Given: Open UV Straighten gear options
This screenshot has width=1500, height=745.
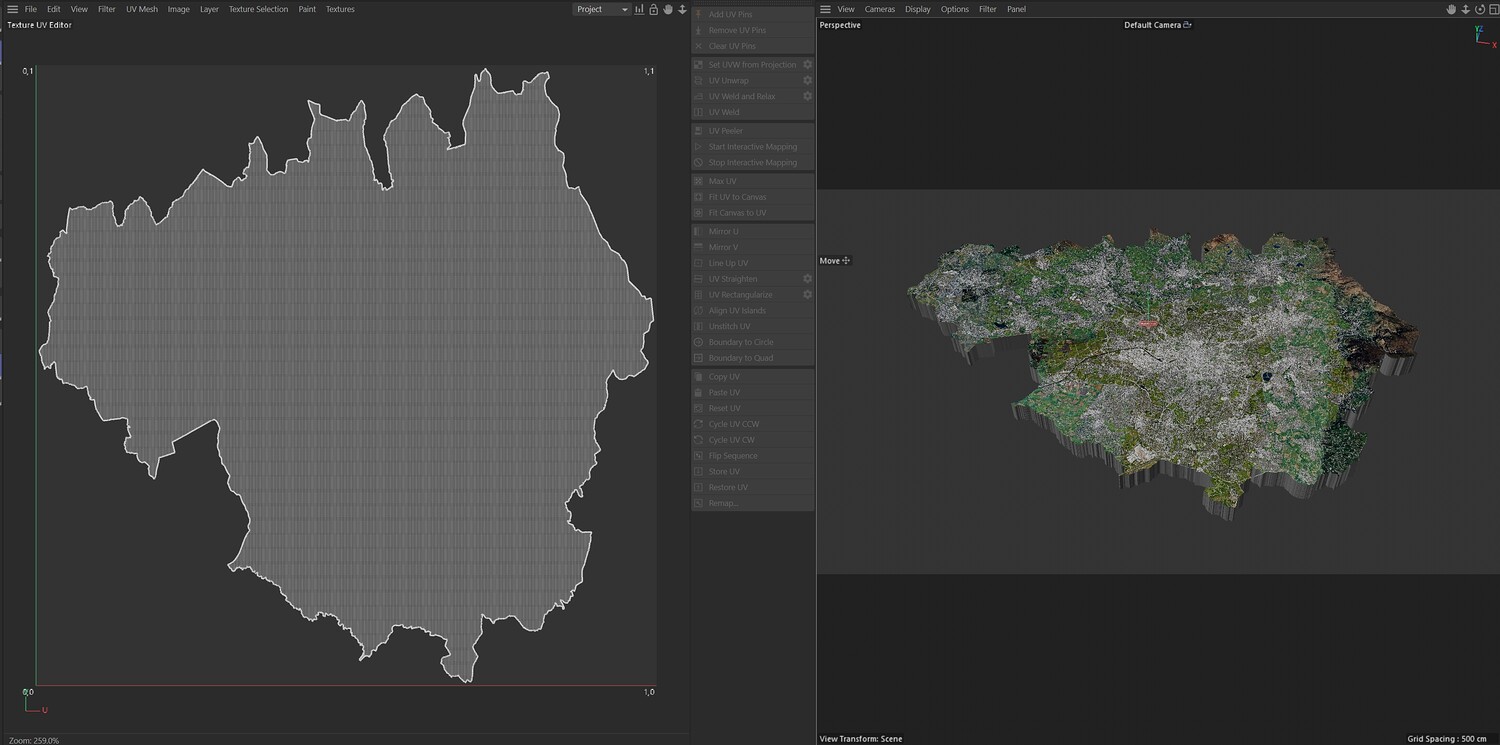Looking at the screenshot, I should [808, 279].
